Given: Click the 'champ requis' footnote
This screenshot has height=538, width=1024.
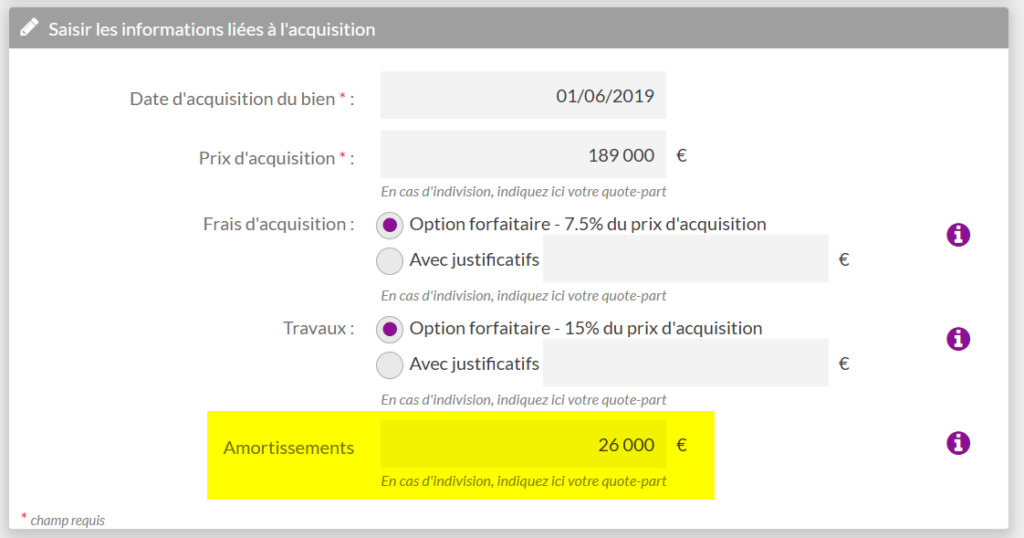Looking at the screenshot, I should [x=67, y=520].
